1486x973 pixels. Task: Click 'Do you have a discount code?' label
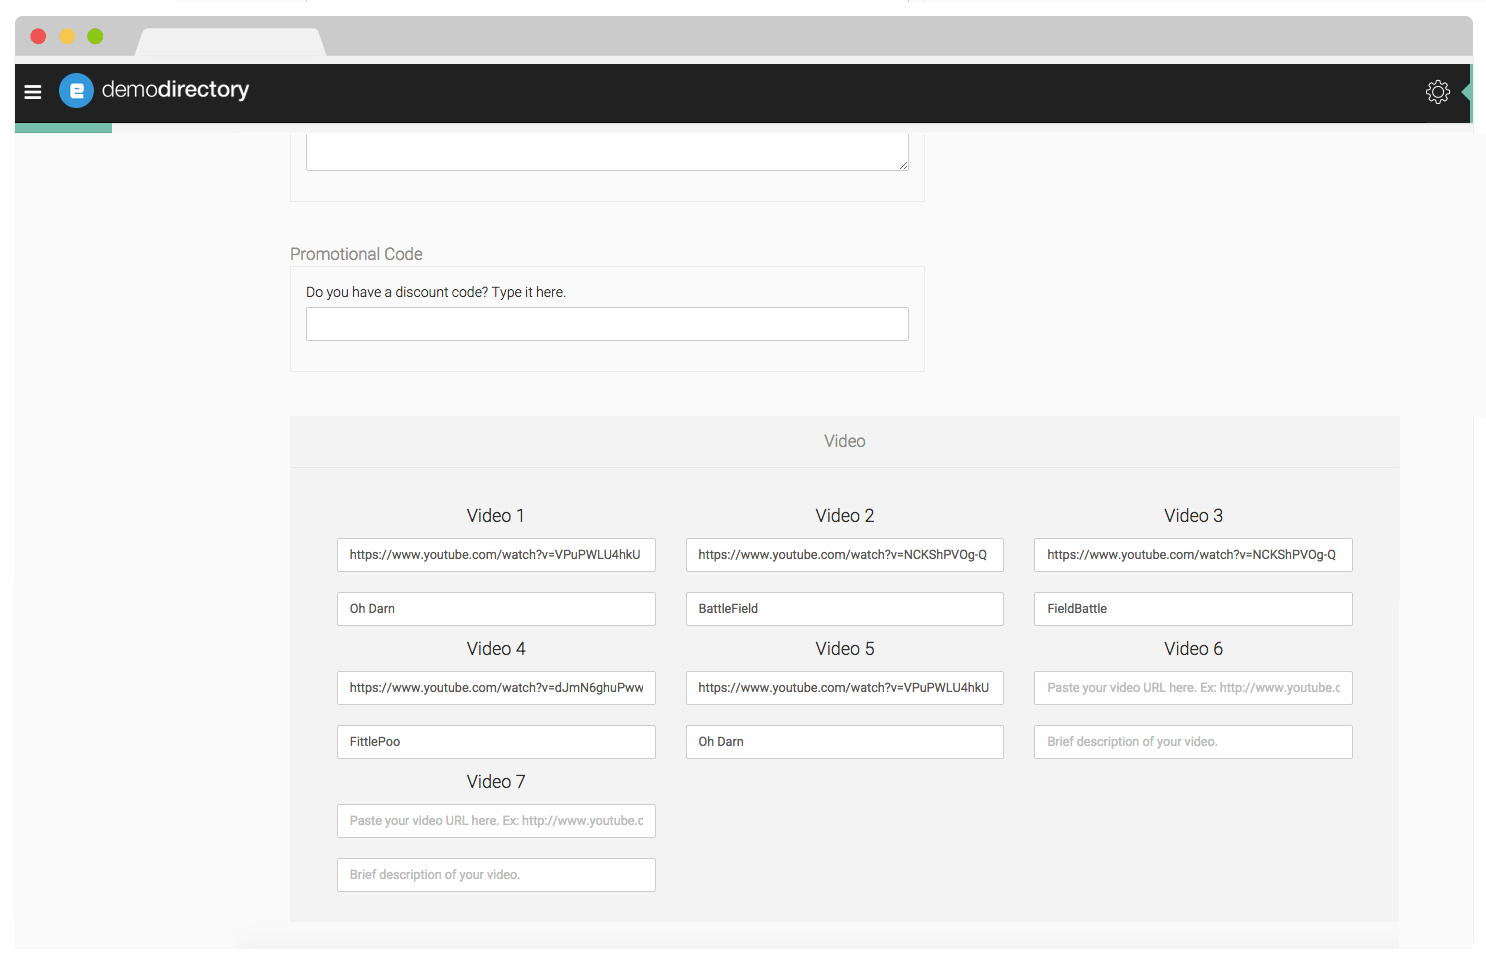[436, 292]
